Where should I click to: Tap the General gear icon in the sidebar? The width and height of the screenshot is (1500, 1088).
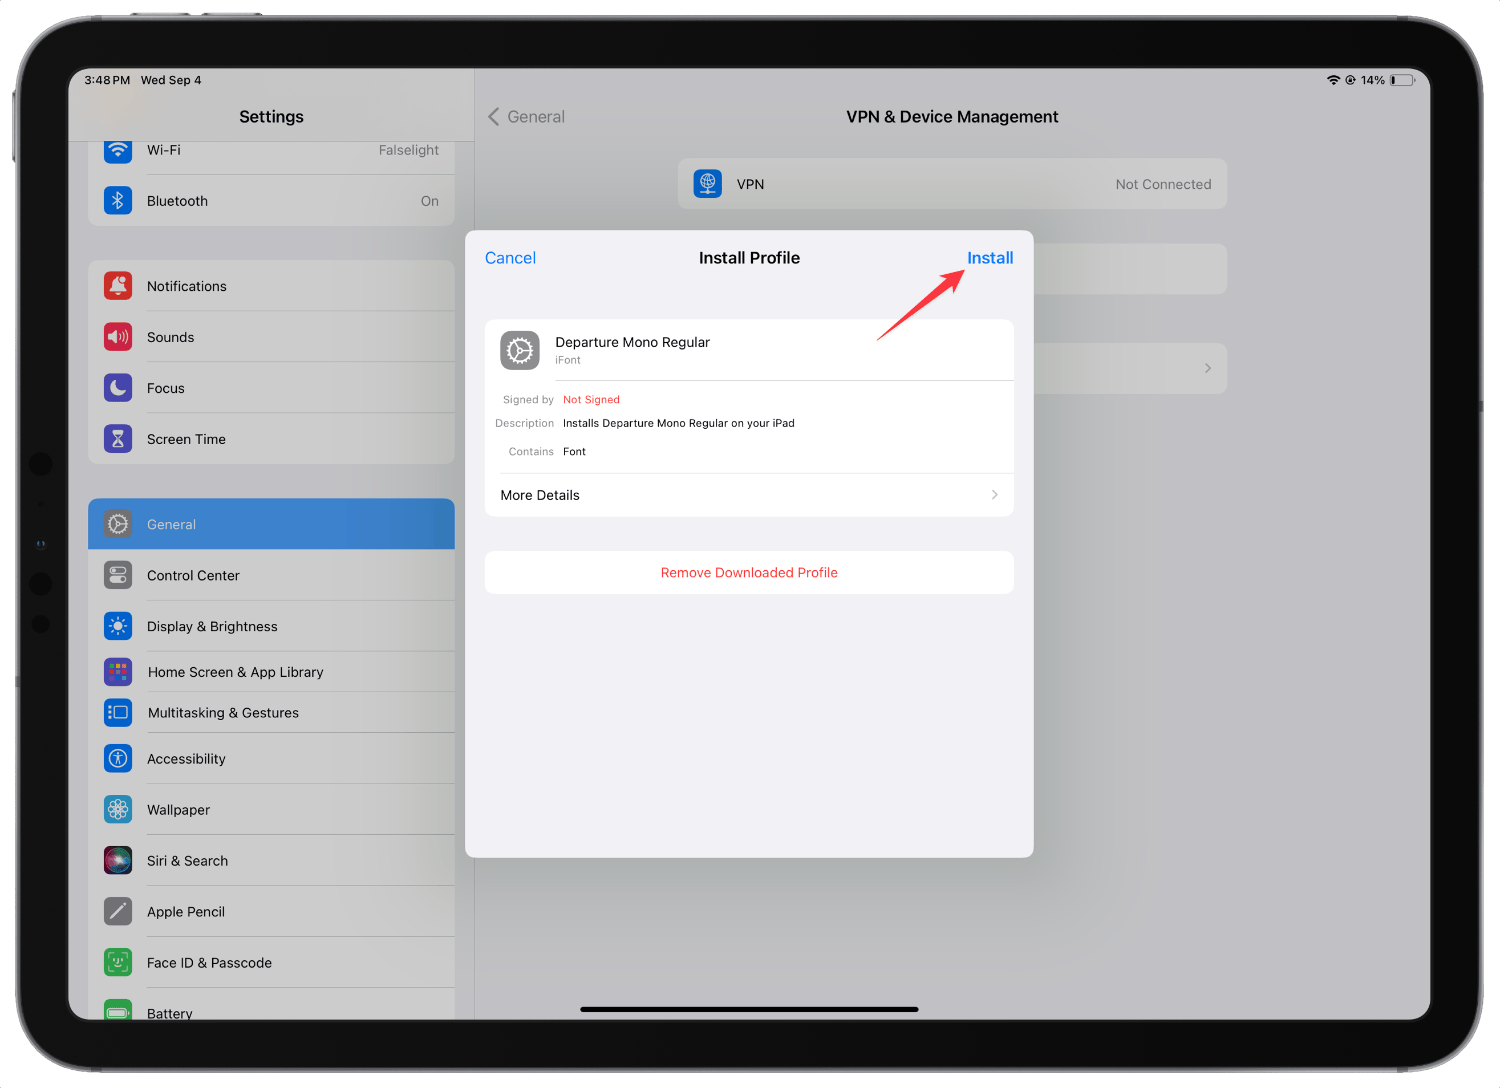[x=118, y=524]
